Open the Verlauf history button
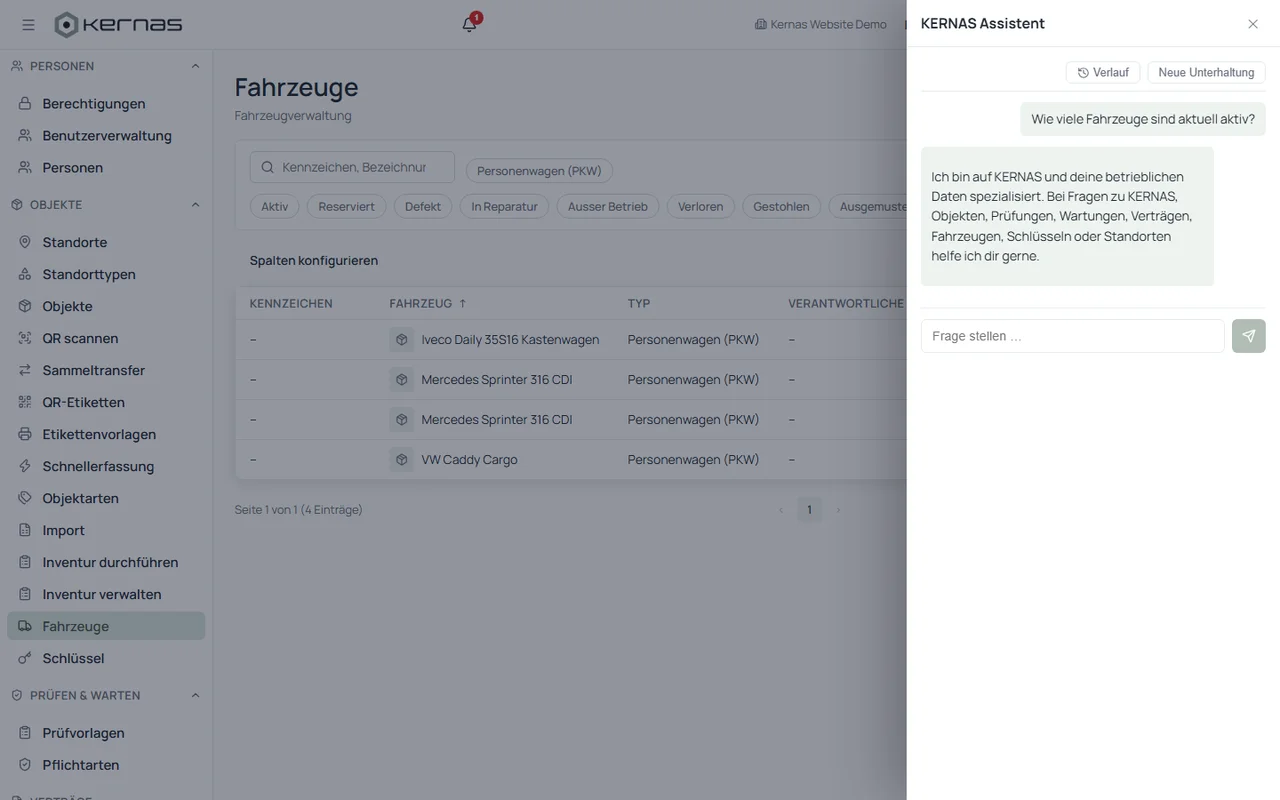This screenshot has height=800, width=1280. (x=1103, y=72)
